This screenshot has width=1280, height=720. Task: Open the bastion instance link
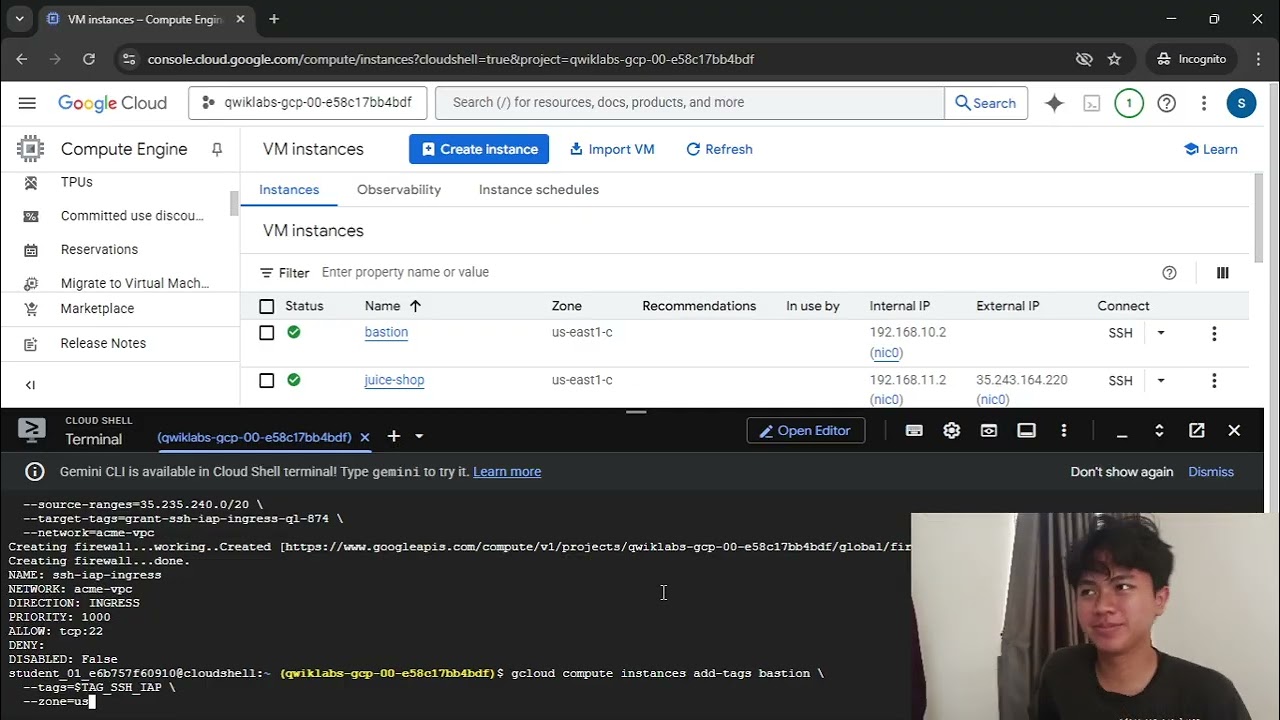coord(386,333)
